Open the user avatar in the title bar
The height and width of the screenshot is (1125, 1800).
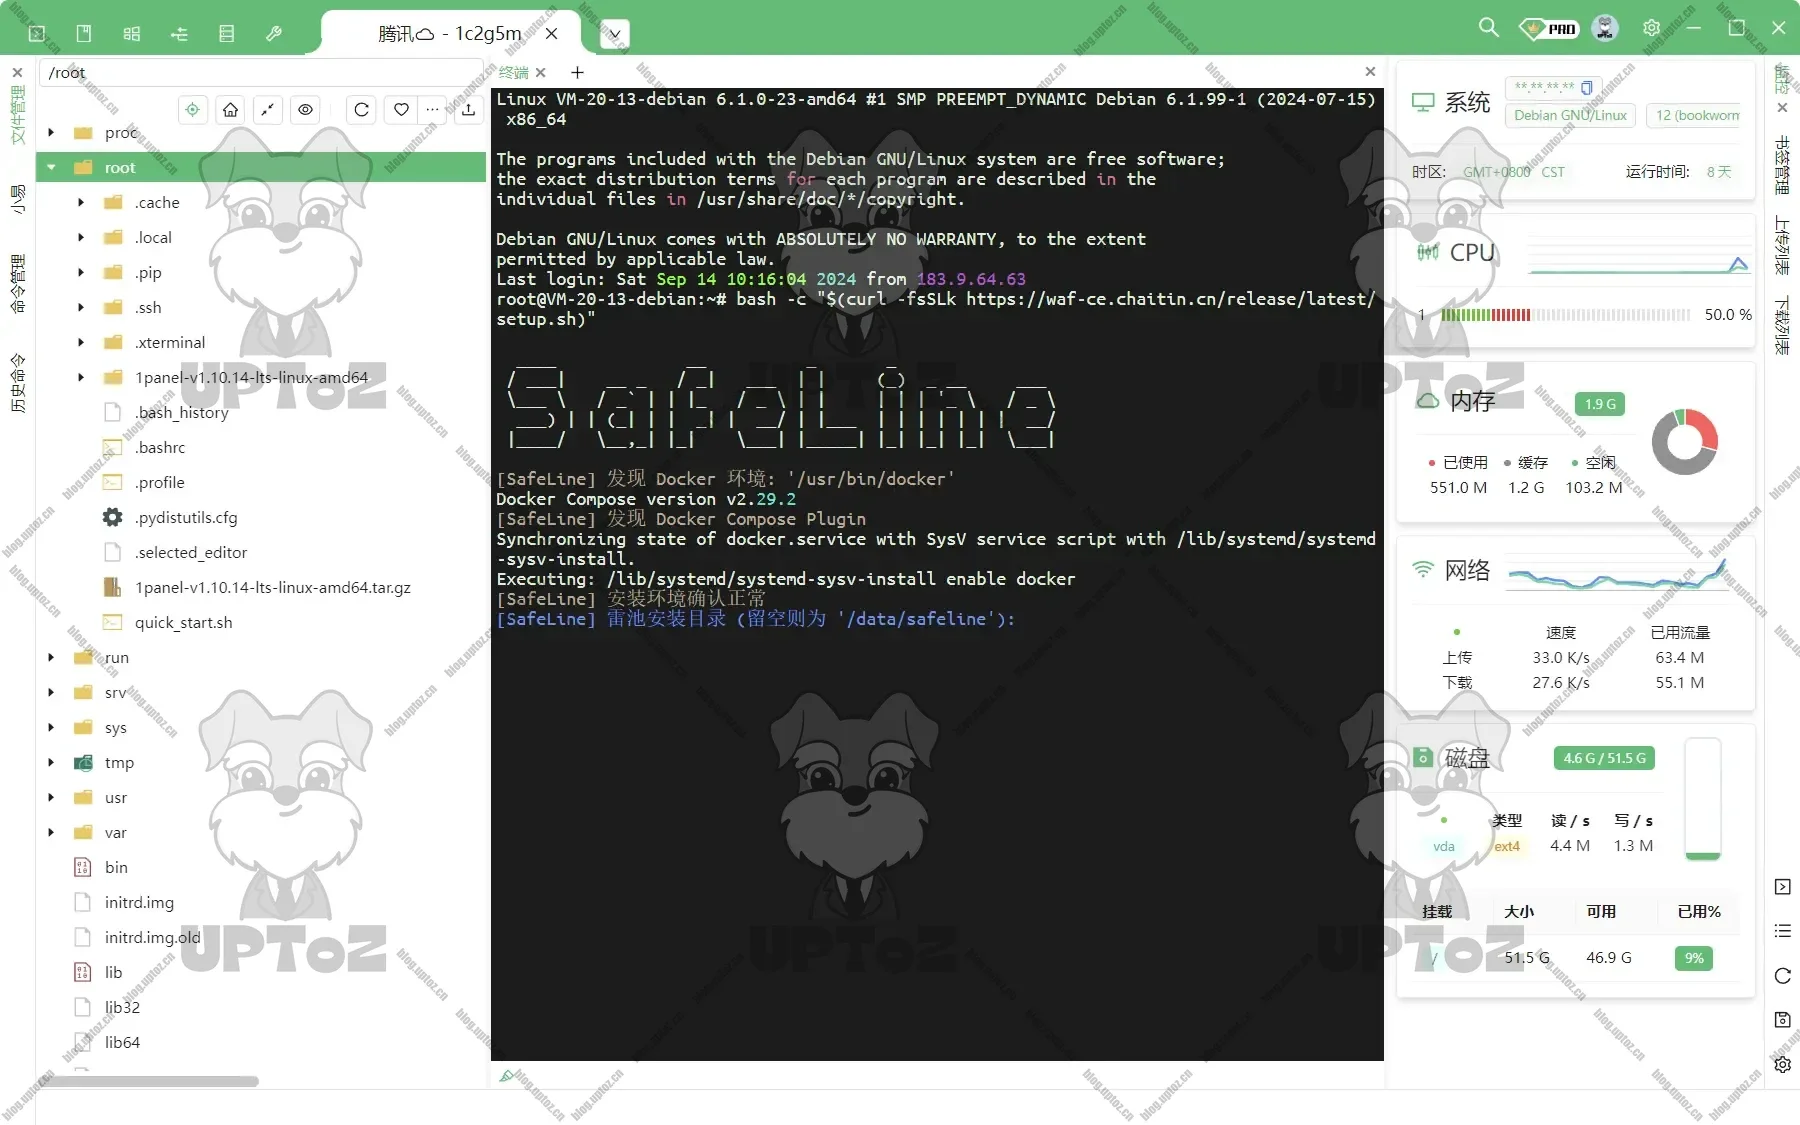(x=1605, y=28)
